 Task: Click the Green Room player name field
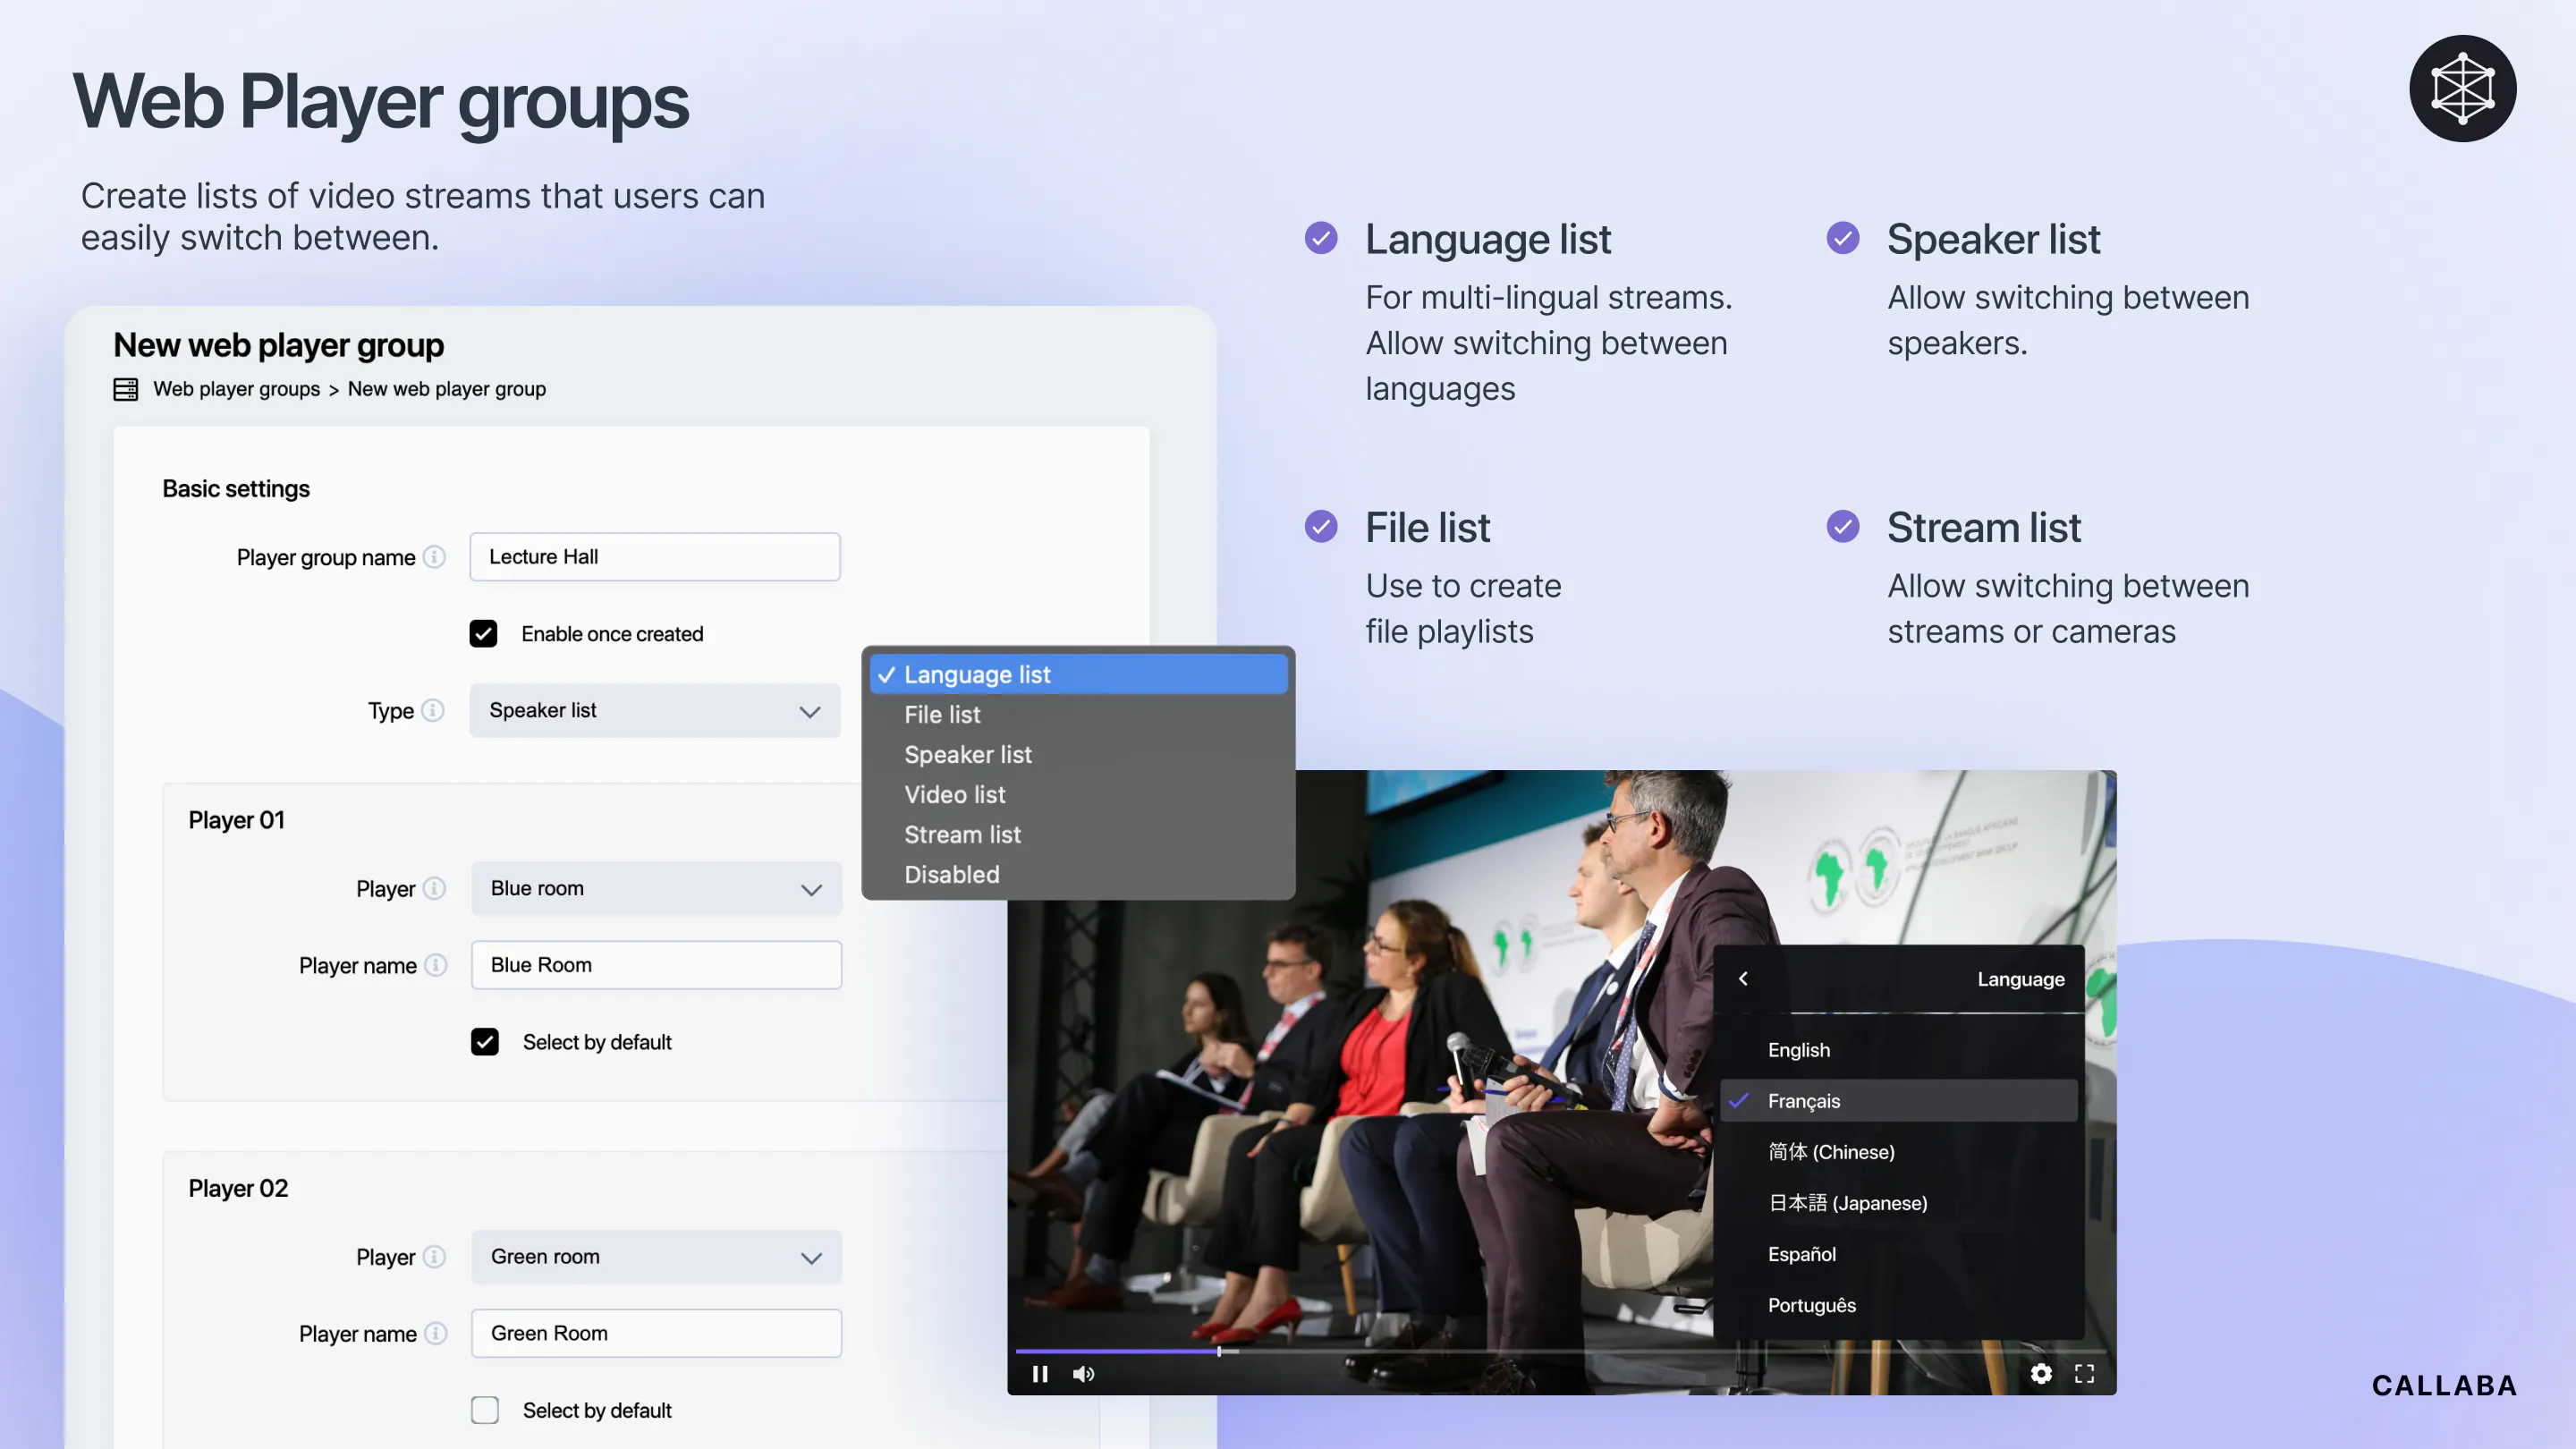(x=656, y=1333)
